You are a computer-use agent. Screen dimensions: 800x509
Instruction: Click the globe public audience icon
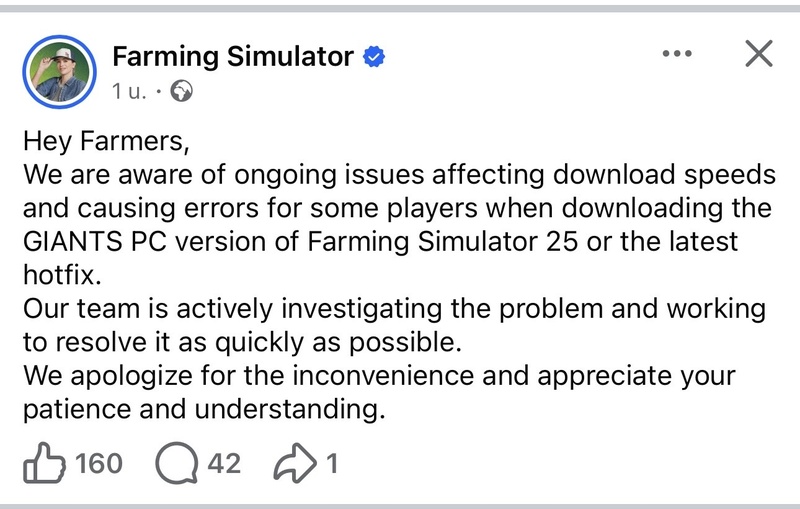pos(182,92)
